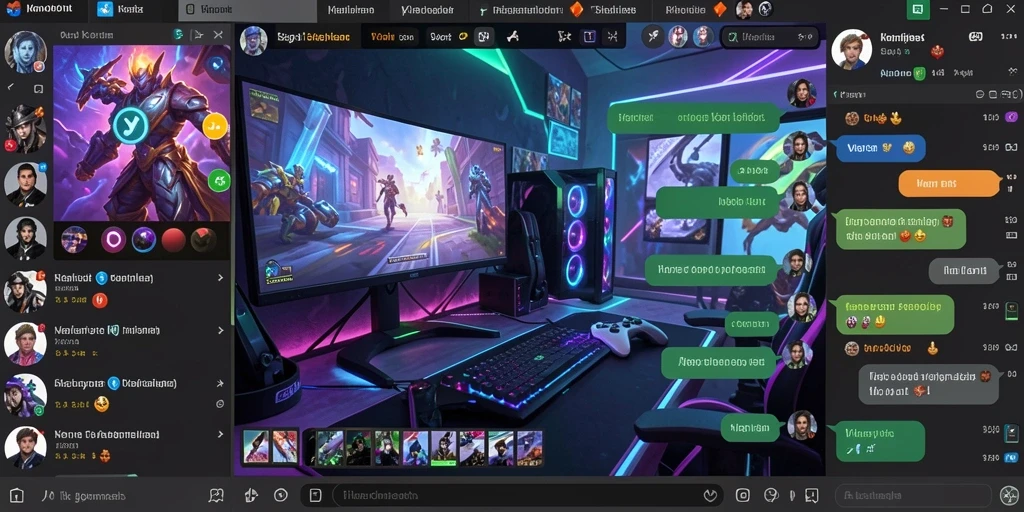
Task: Click the heart icon in the message field
Action: coord(710,496)
